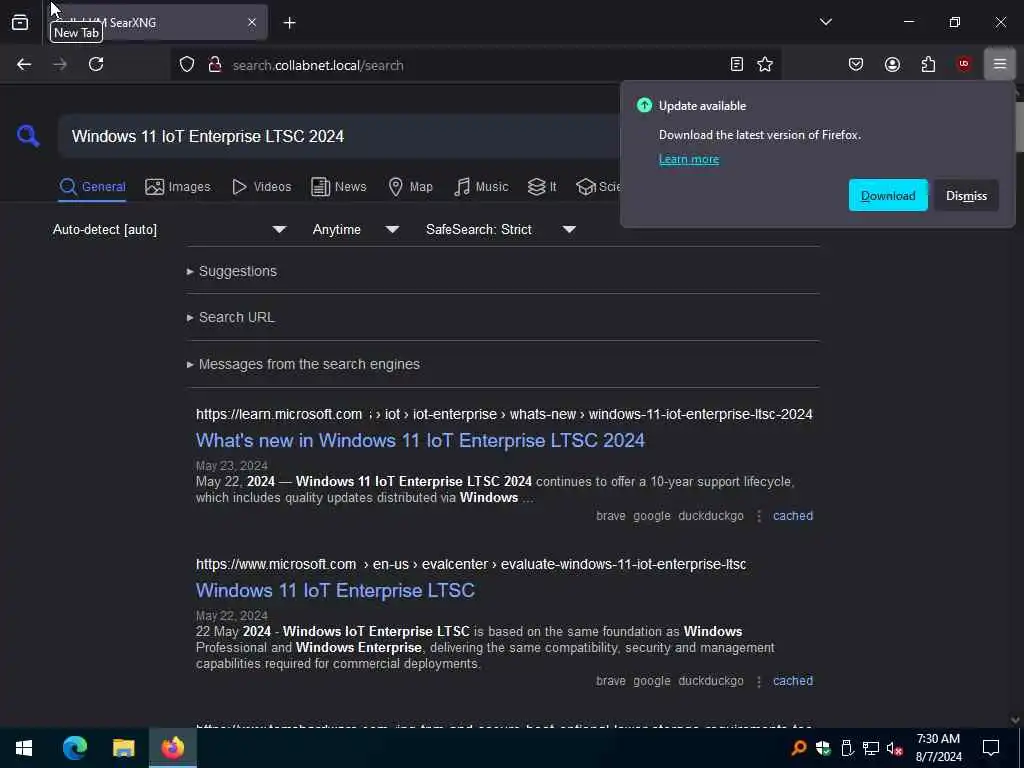Click the muted volume tray icon
The height and width of the screenshot is (768, 1024).
[894, 748]
